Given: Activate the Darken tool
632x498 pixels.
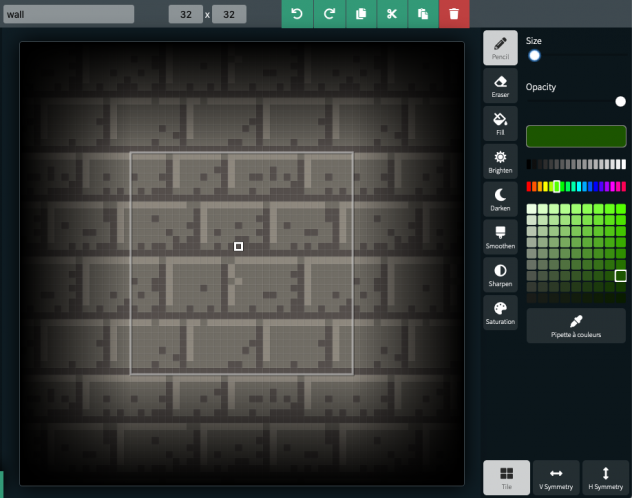Looking at the screenshot, I should tap(500, 199).
